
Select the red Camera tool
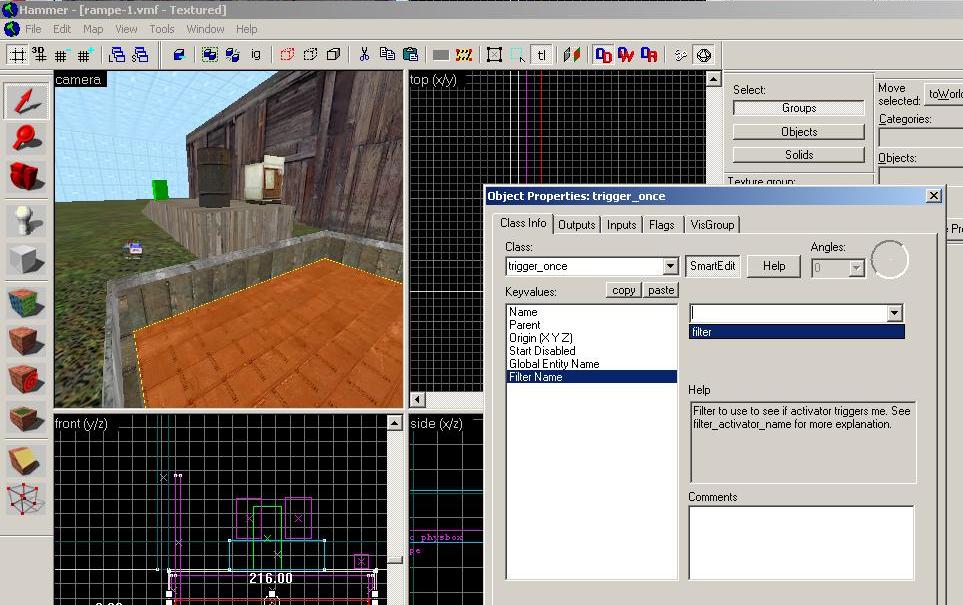click(x=26, y=176)
